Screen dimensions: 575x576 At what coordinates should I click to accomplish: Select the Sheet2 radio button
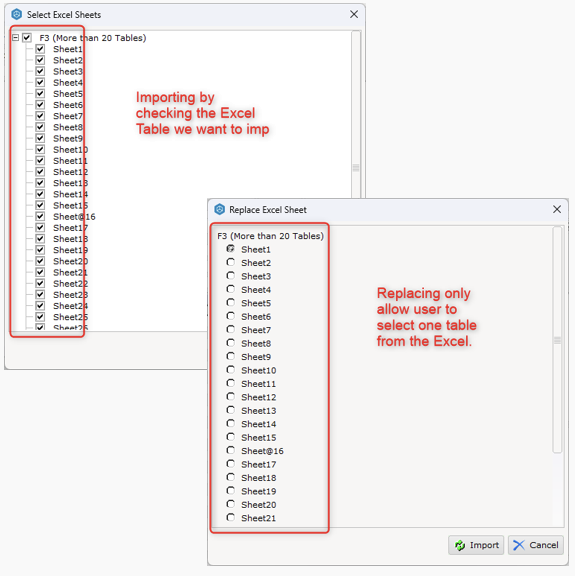[x=230, y=262]
